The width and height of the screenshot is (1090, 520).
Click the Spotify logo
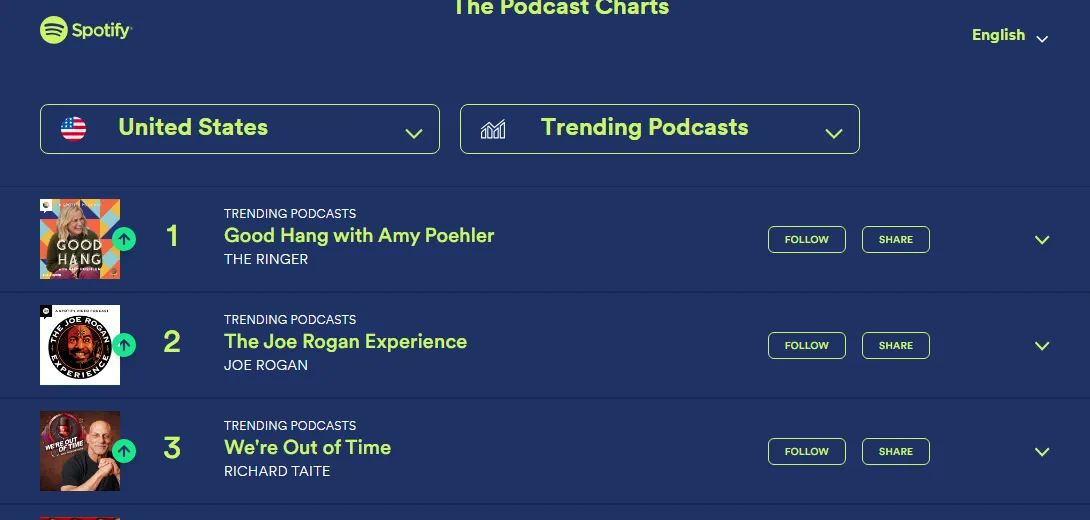[x=86, y=30]
